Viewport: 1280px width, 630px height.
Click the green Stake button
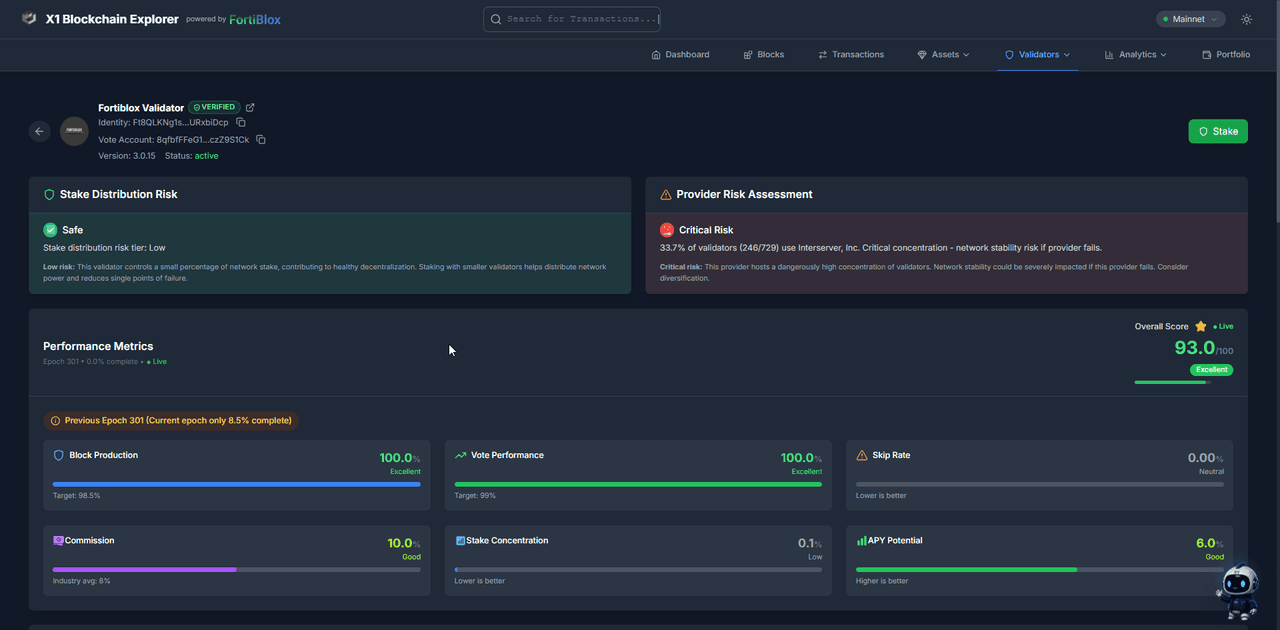1218,131
